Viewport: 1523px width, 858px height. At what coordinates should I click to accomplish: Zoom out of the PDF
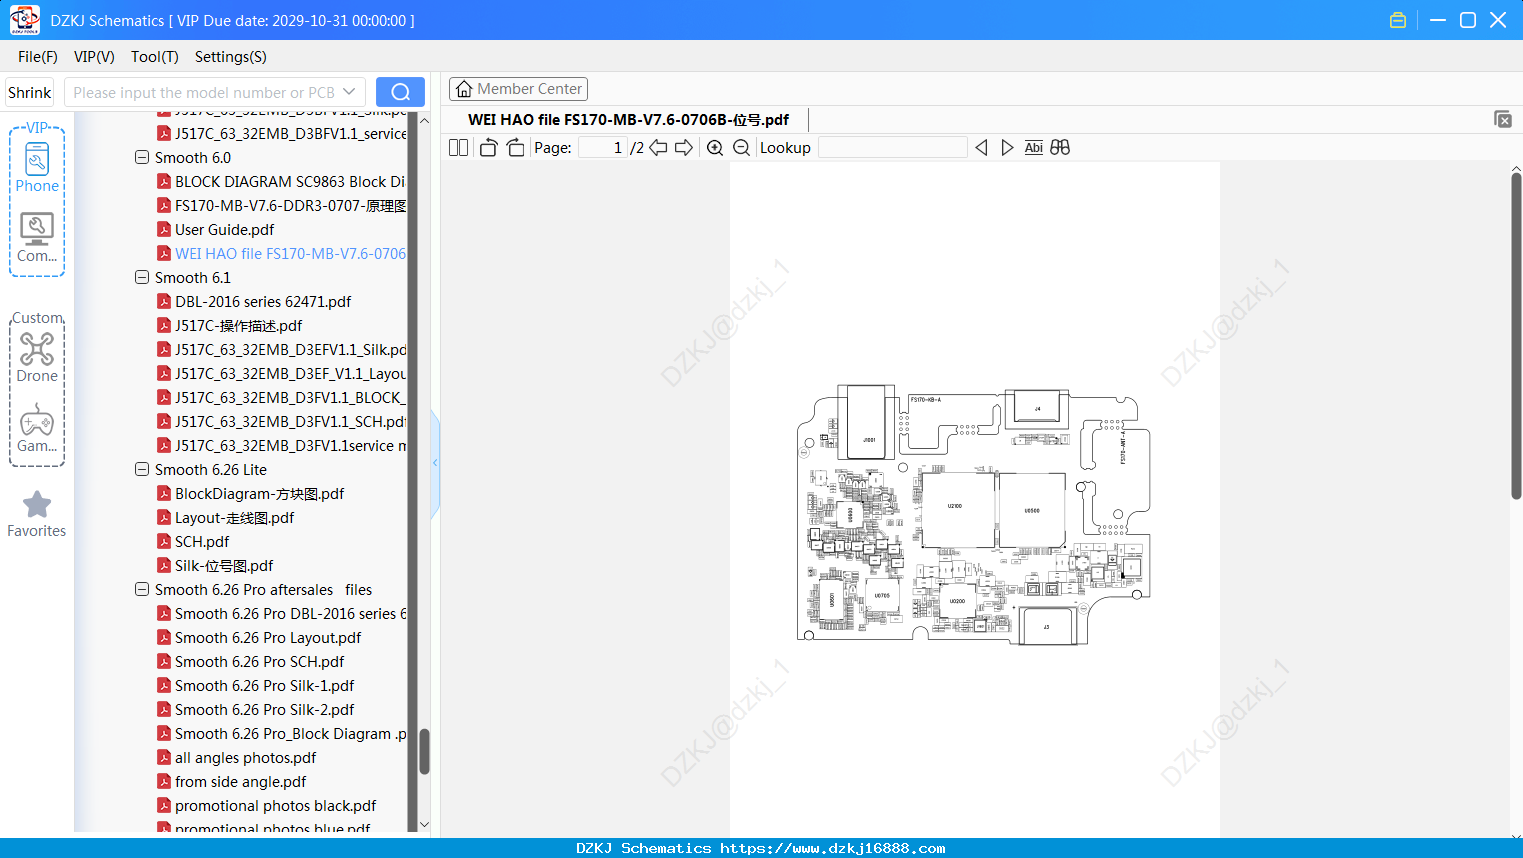[x=741, y=148]
